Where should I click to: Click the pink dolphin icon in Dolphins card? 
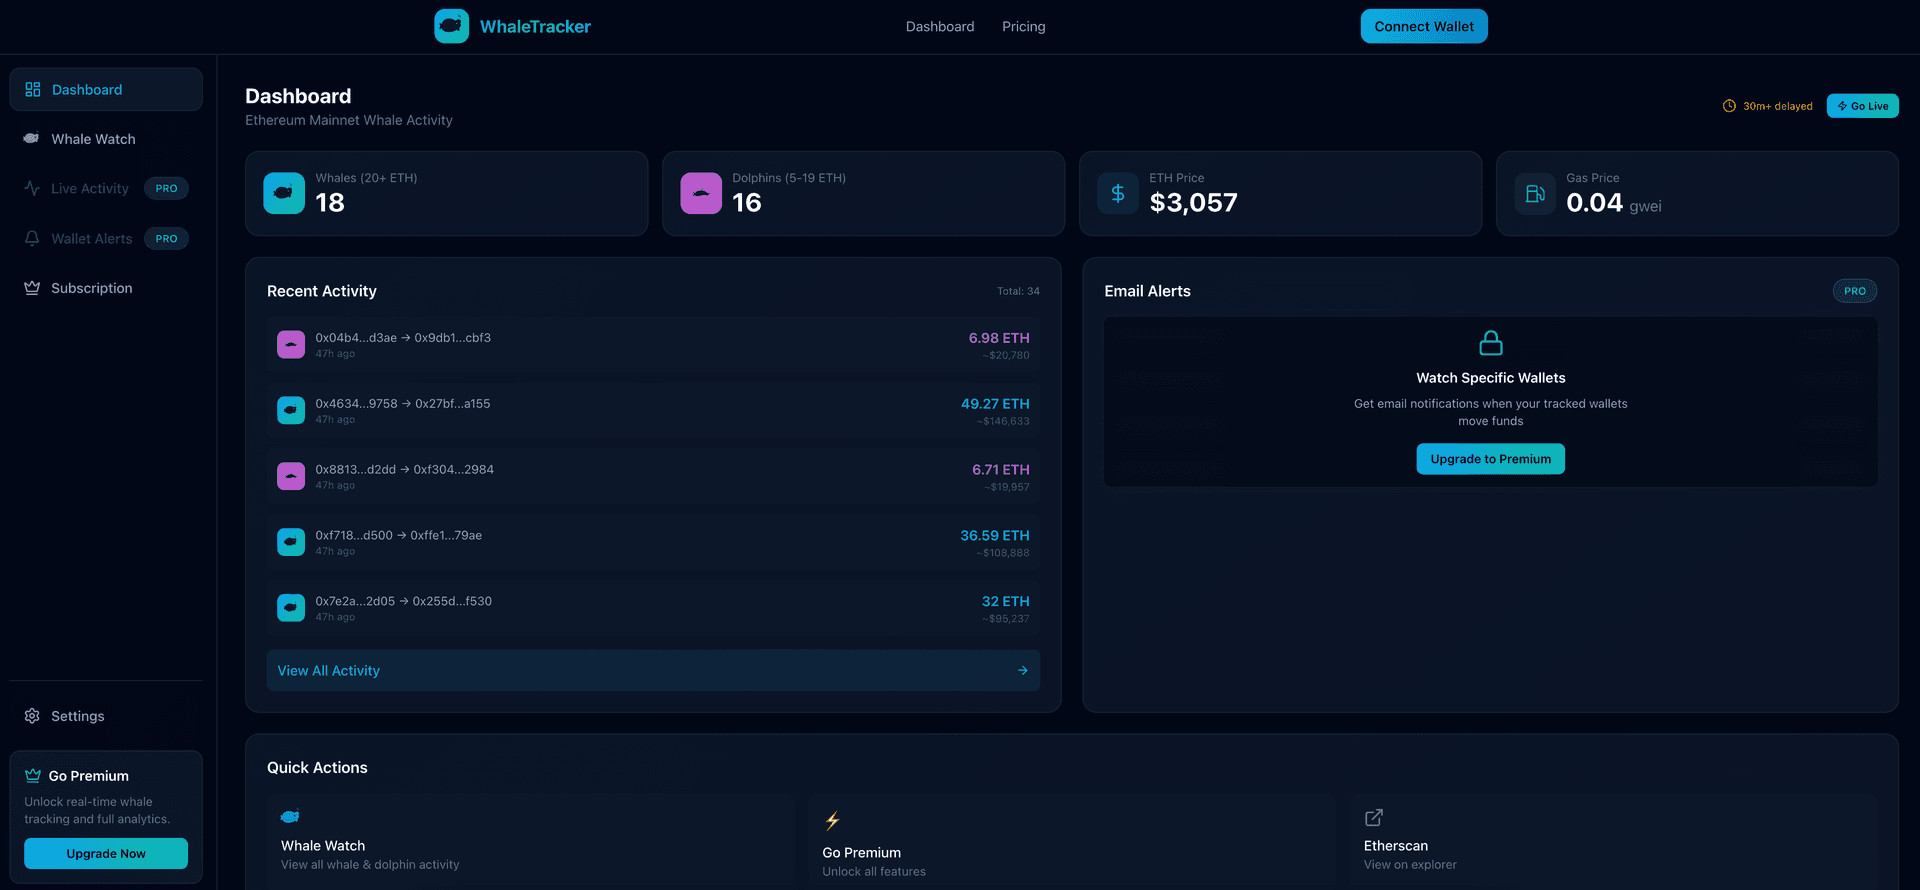701,193
